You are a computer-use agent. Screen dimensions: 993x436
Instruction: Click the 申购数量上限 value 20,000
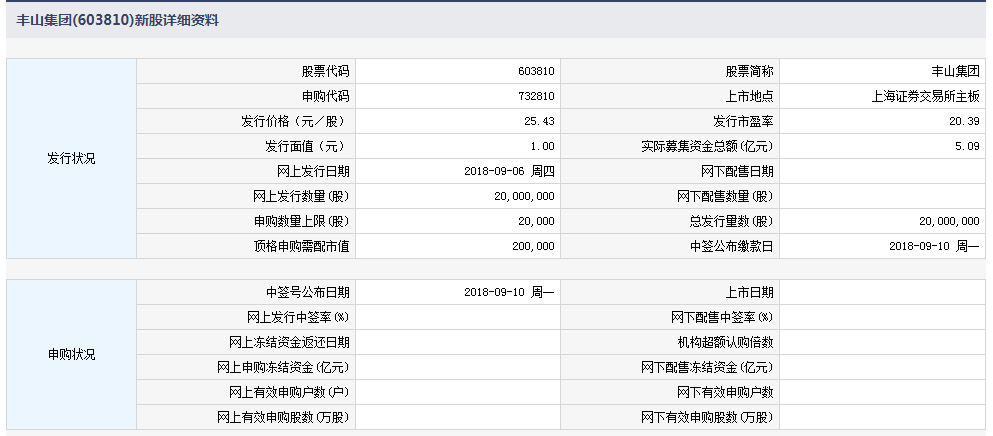pyautogui.click(x=537, y=221)
